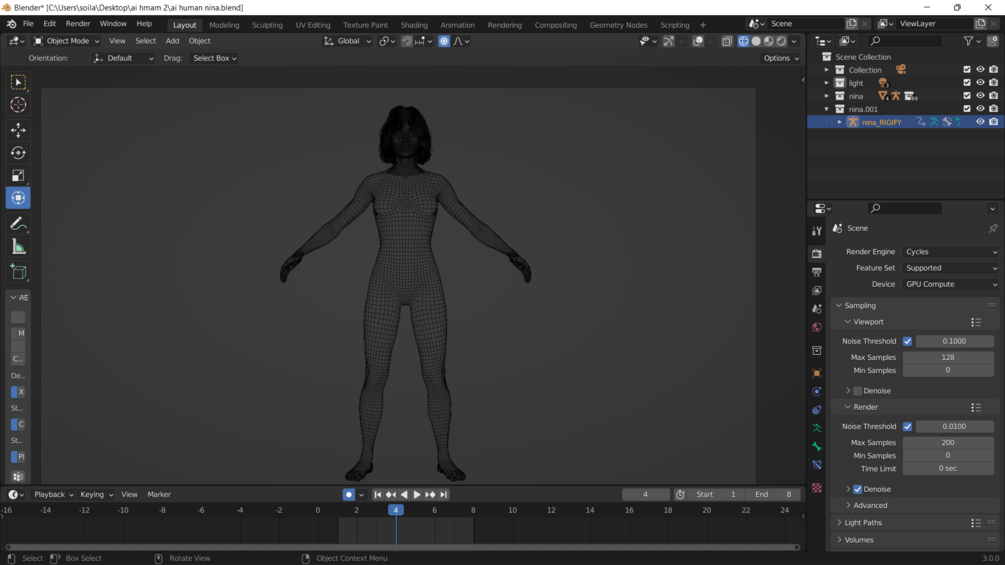Select the Rotate tool
The width and height of the screenshot is (1005, 565).
click(18, 153)
